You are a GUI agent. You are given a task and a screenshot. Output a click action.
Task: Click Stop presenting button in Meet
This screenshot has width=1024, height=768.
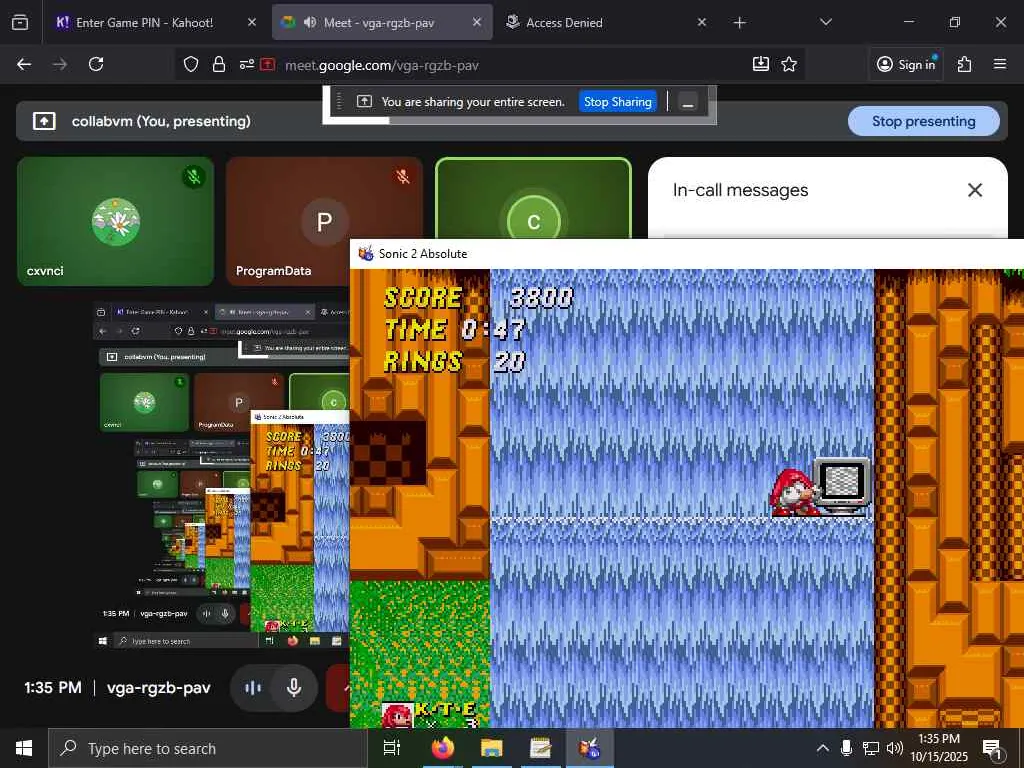pyautogui.click(x=923, y=121)
